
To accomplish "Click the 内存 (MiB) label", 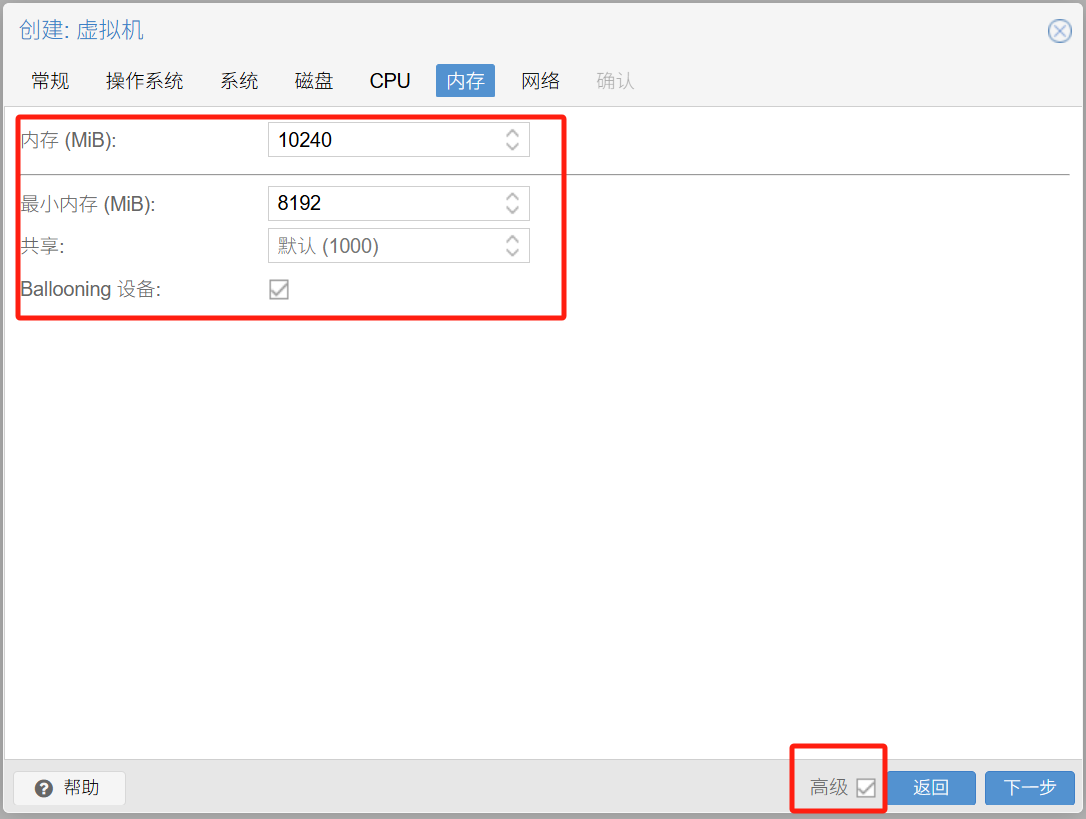I will [x=69, y=141].
